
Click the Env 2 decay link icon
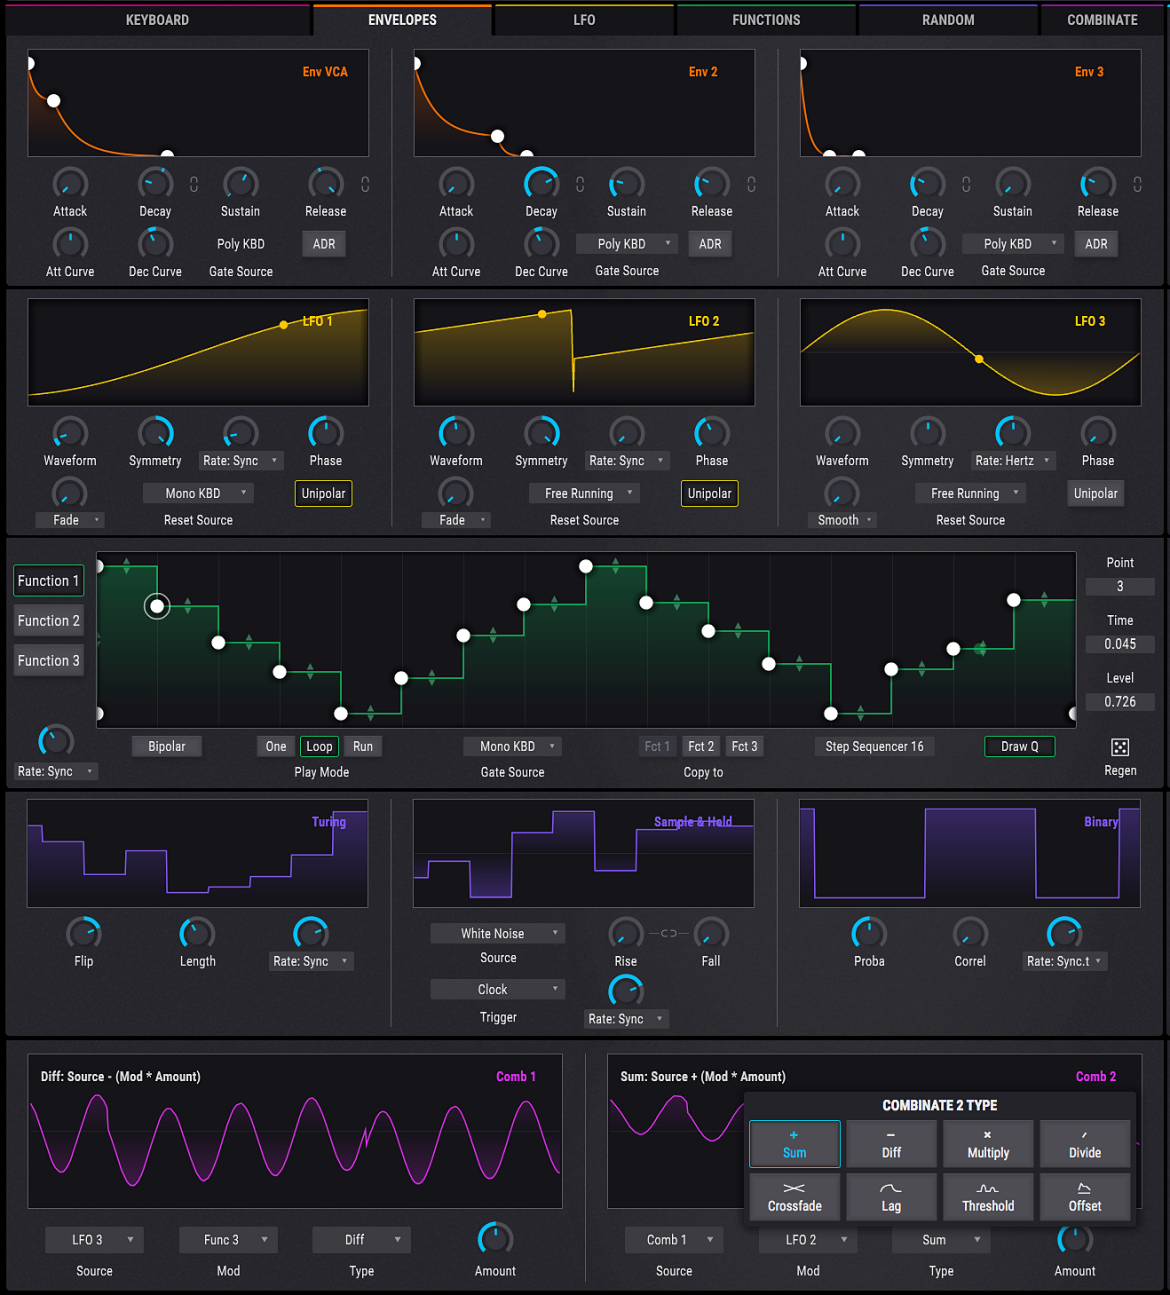tap(580, 184)
